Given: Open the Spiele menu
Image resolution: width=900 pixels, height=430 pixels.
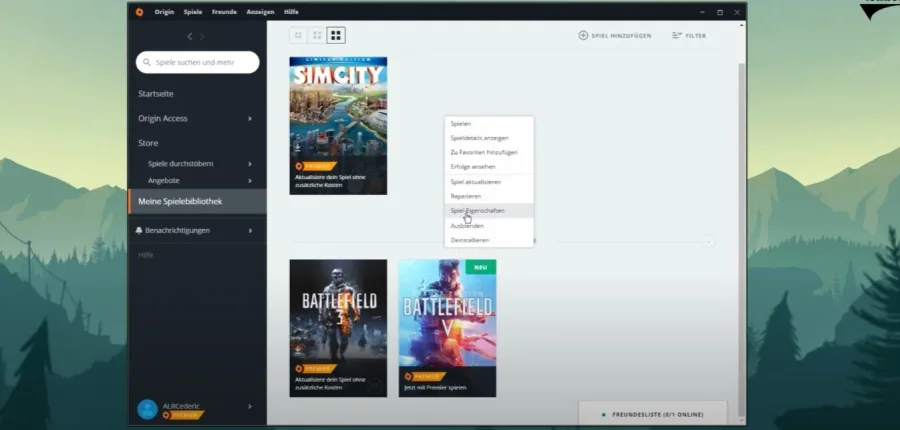Looking at the screenshot, I should (x=193, y=11).
